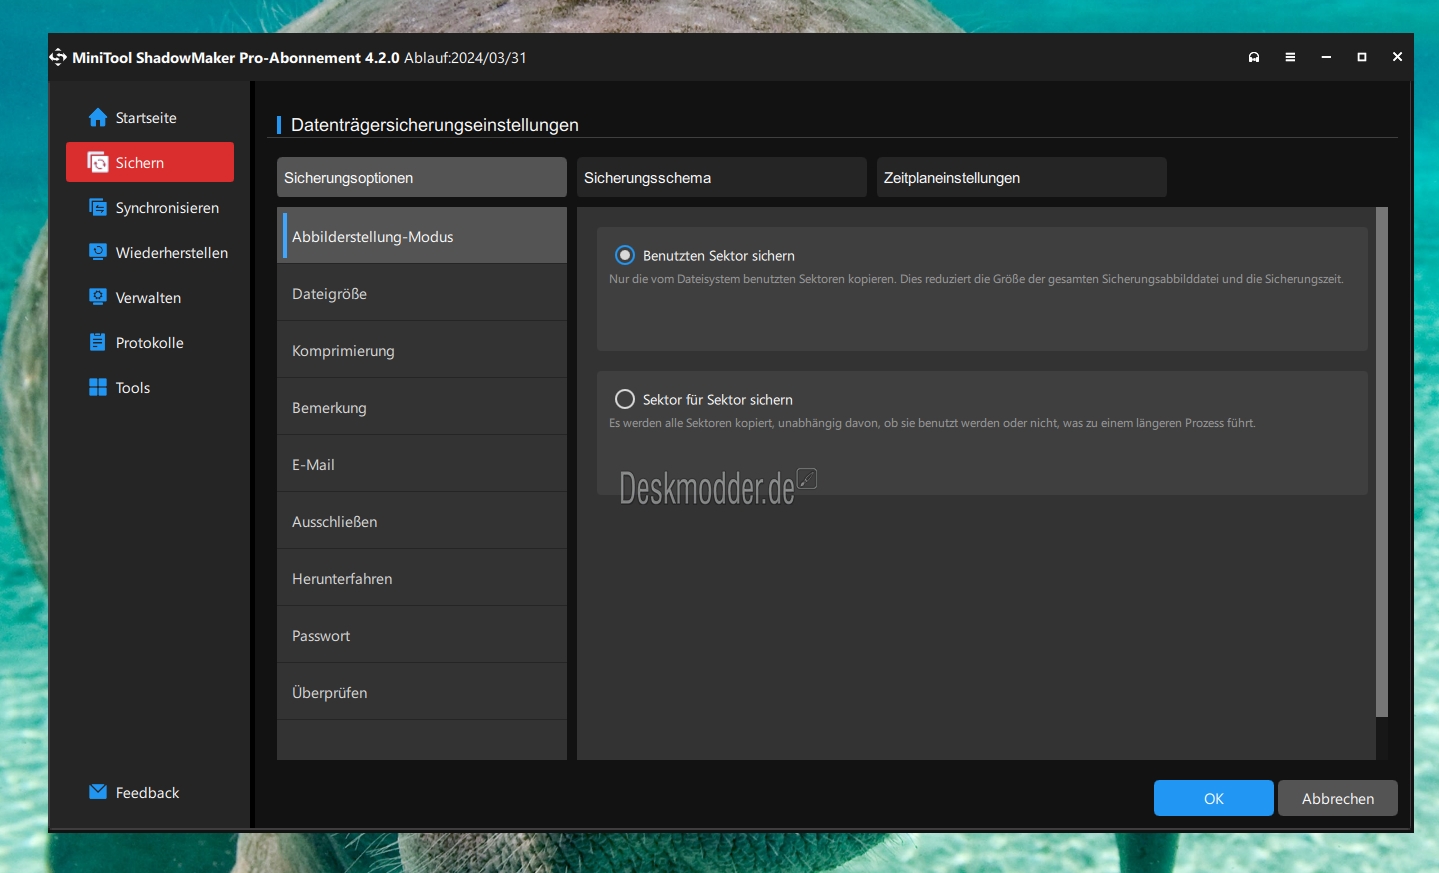Viewport: 1439px width, 873px height.
Task: Open Herunterfahren settings
Action: click(422, 578)
